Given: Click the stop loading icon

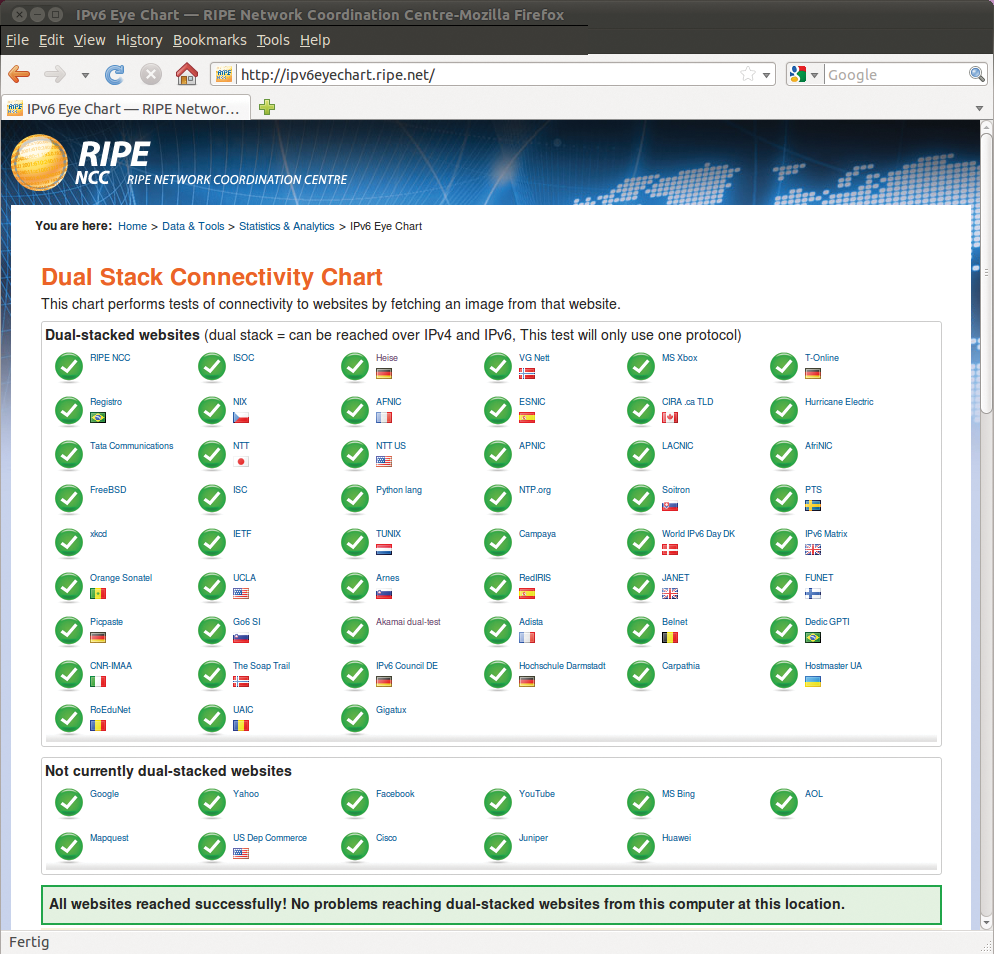Looking at the screenshot, I should pyautogui.click(x=151, y=74).
